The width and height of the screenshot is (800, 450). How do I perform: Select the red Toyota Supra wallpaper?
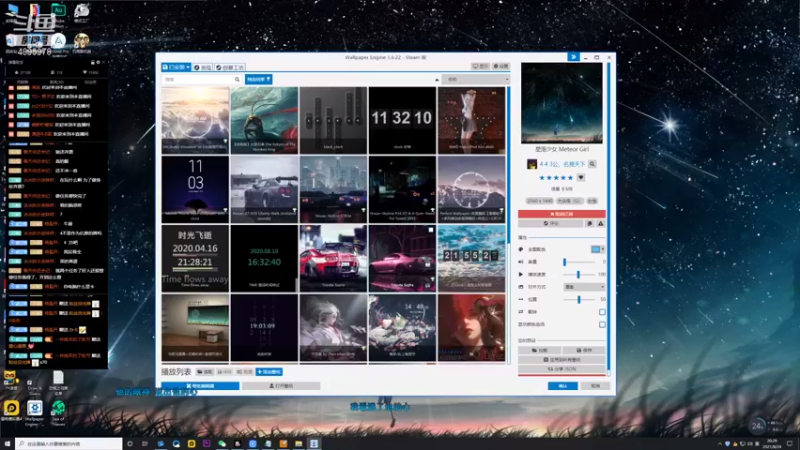click(333, 259)
